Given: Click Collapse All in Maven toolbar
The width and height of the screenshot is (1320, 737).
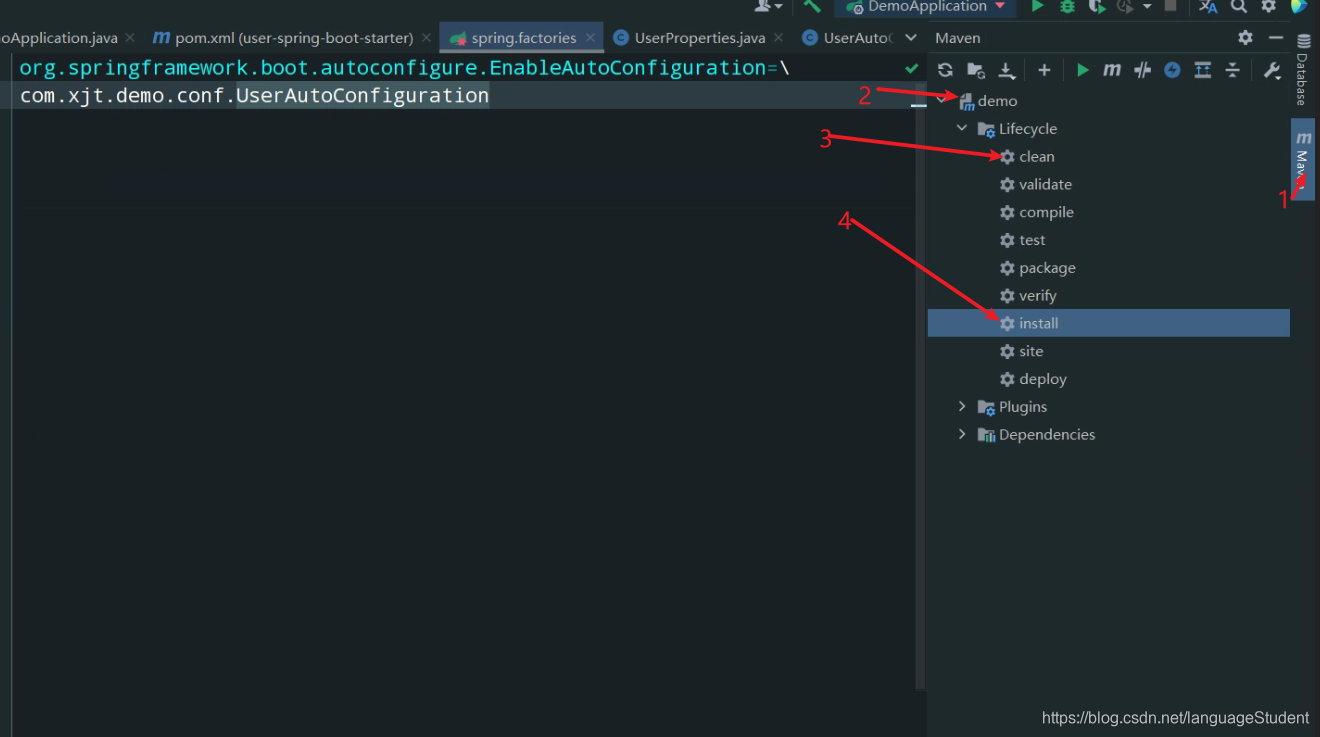Looking at the screenshot, I should [x=1233, y=70].
